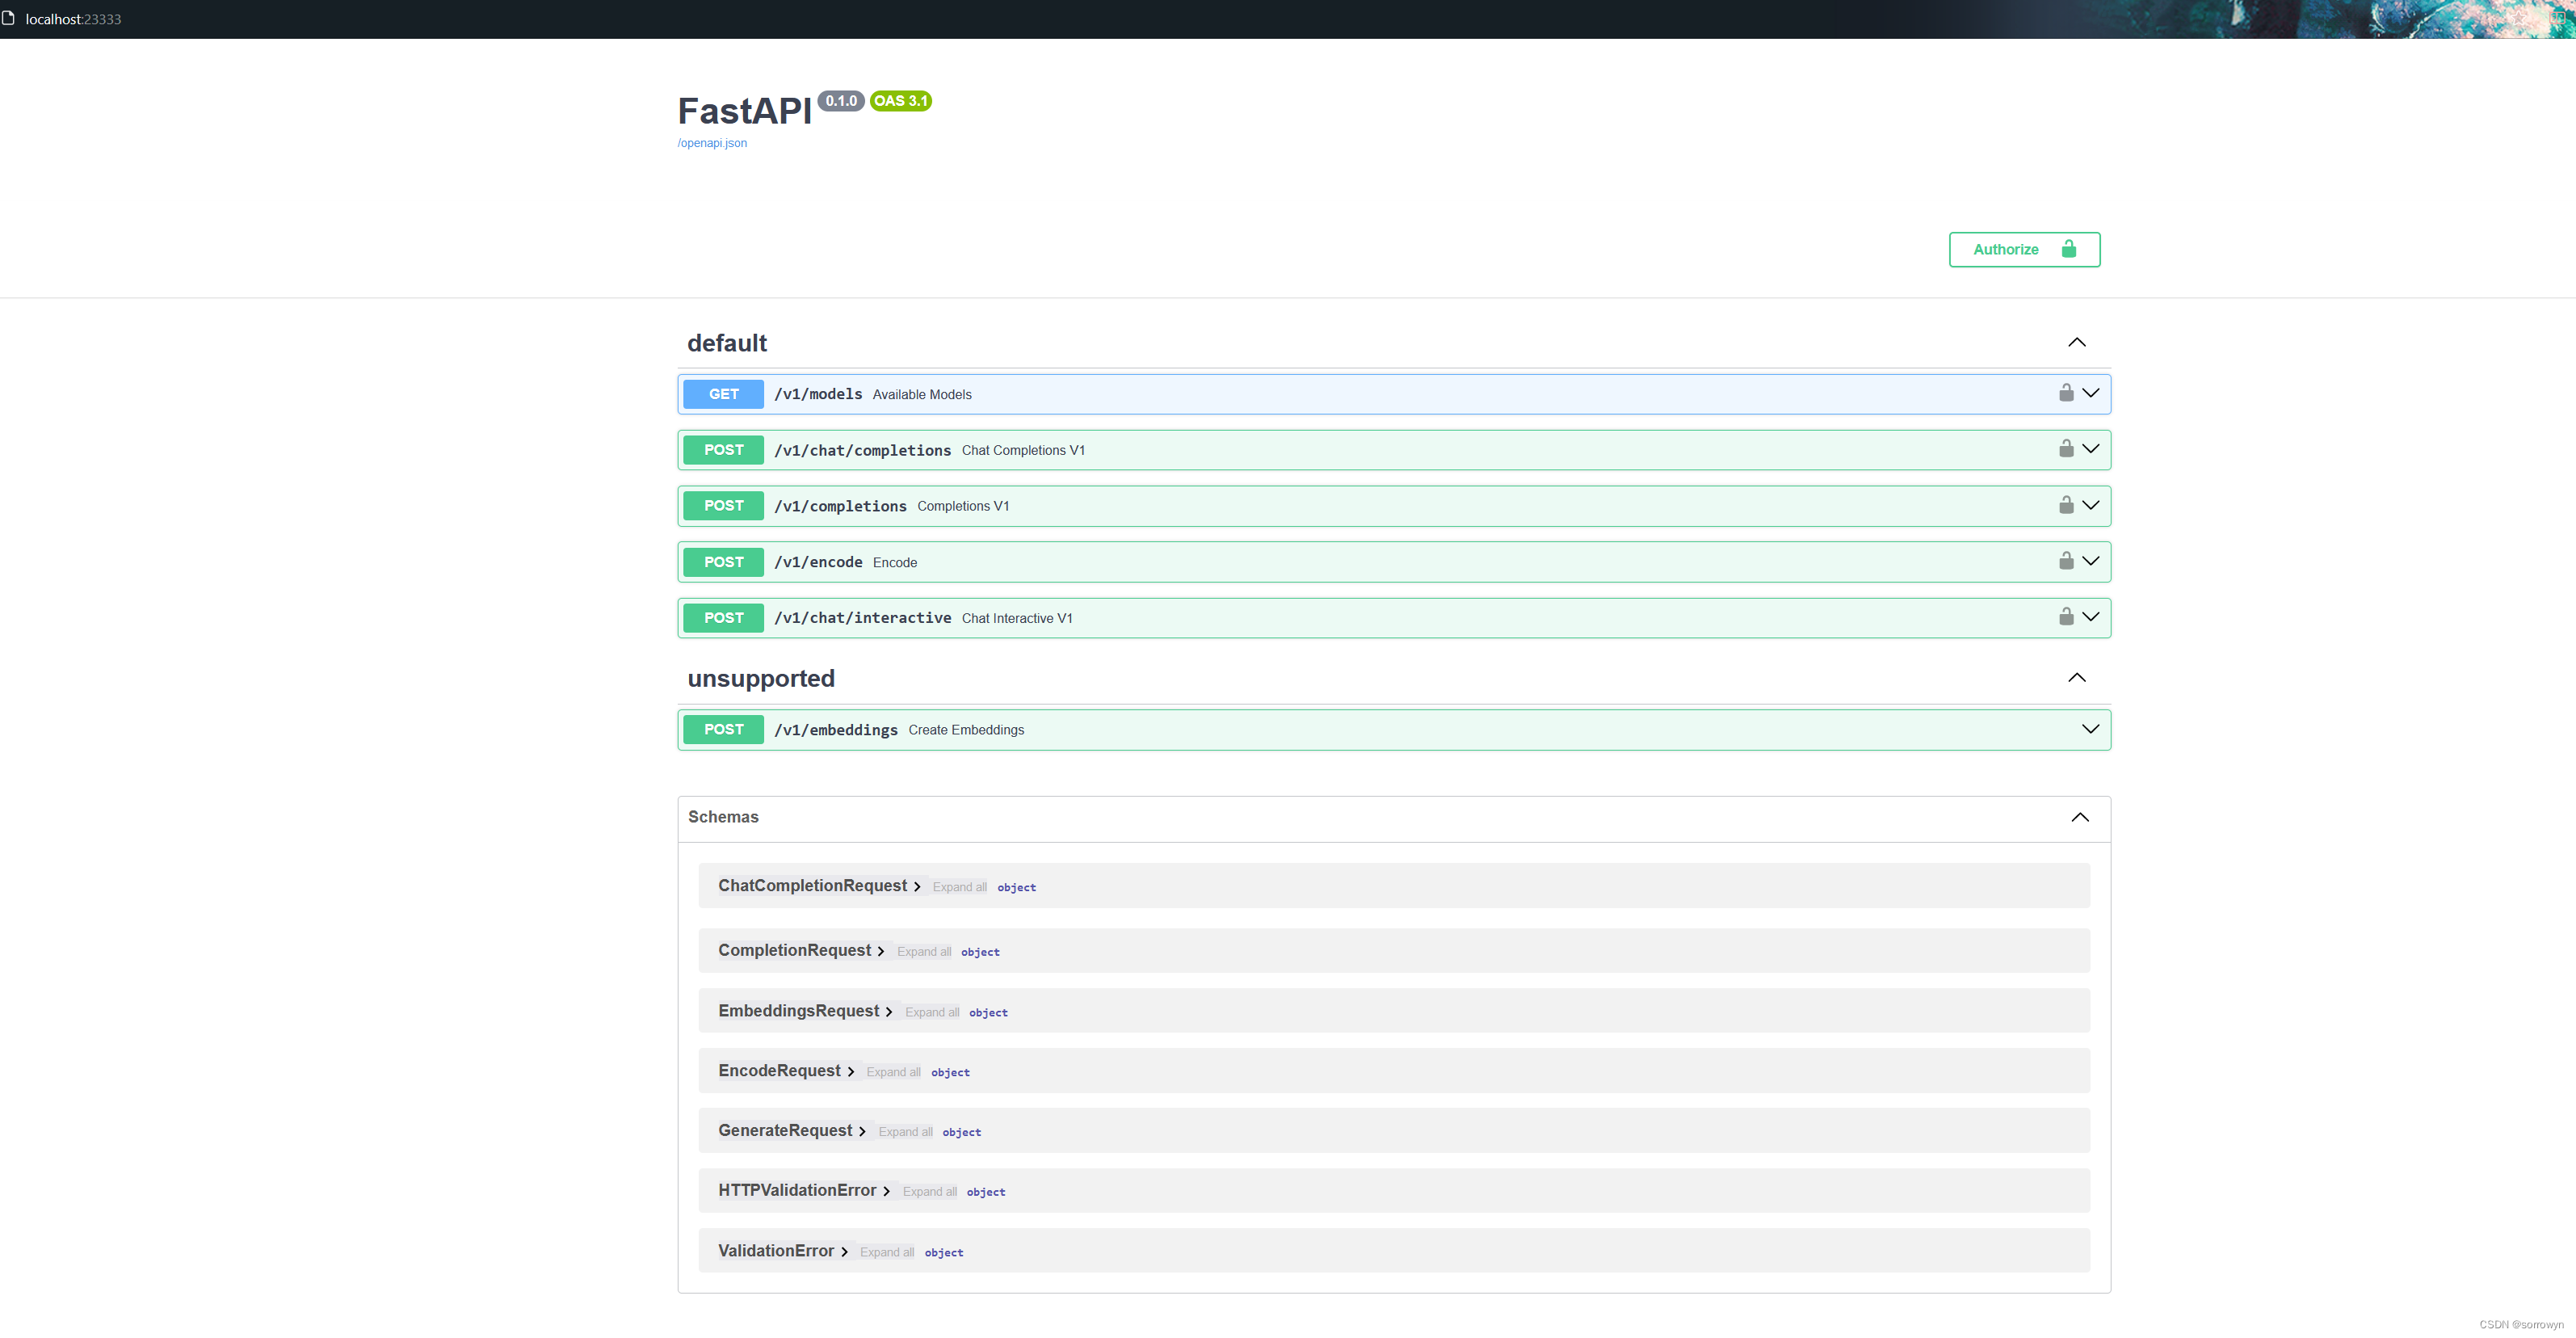Open the /openapi.json link

(712, 143)
